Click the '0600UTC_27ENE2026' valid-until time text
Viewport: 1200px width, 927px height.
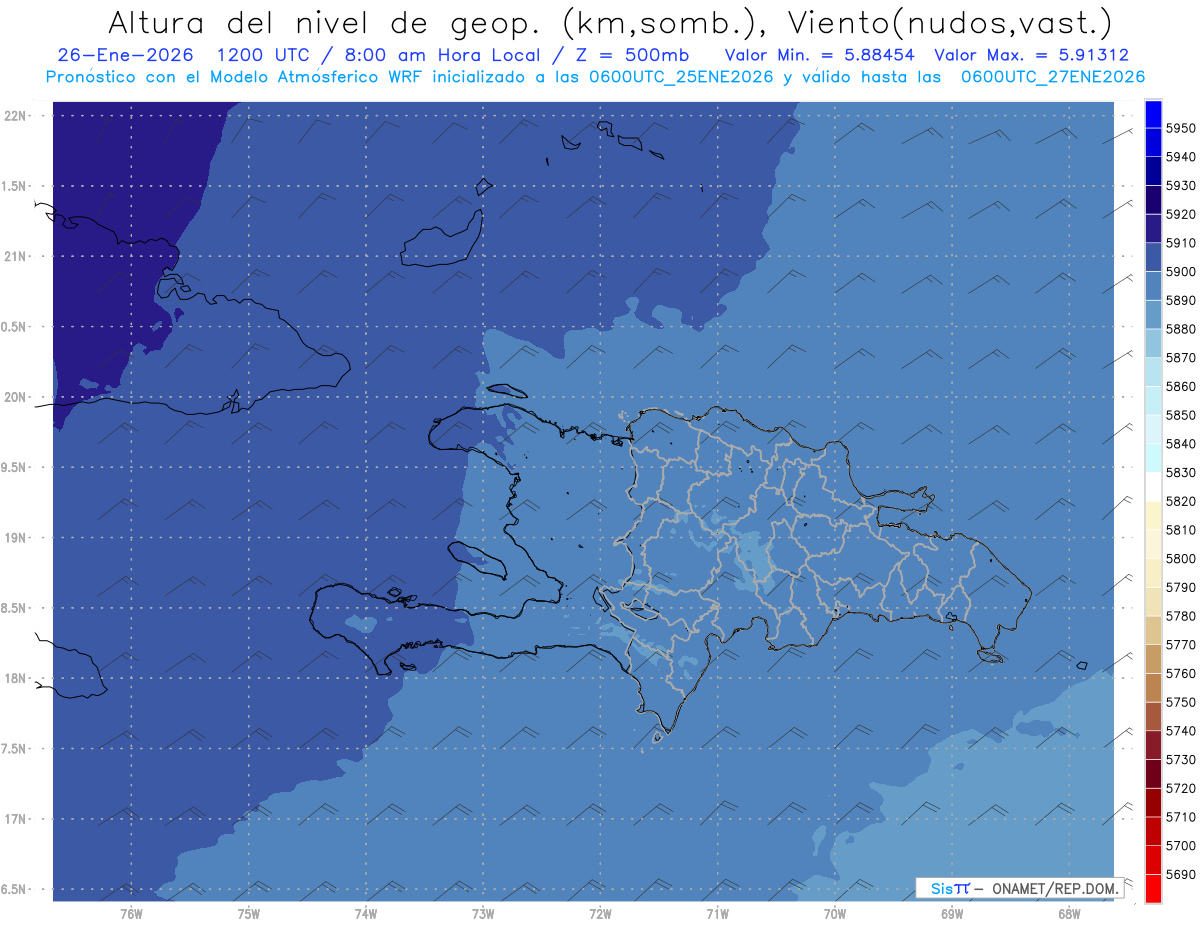(1053, 76)
